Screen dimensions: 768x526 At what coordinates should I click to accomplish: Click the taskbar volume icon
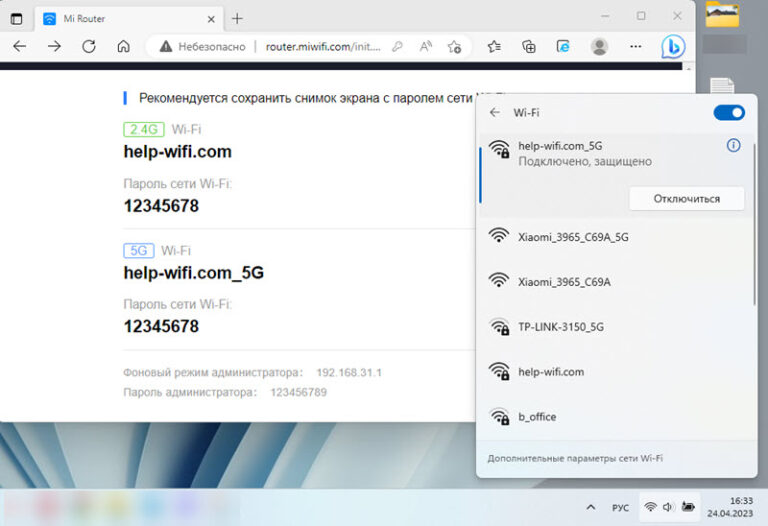click(x=668, y=507)
